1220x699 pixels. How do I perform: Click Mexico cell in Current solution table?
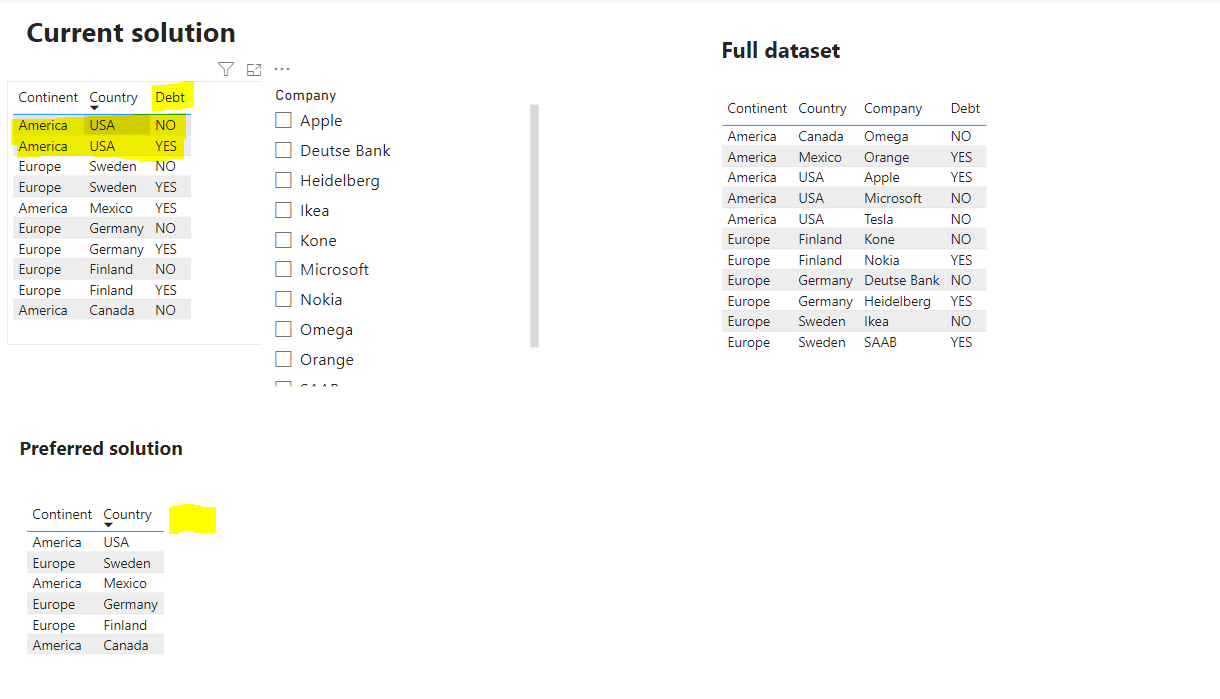point(111,208)
